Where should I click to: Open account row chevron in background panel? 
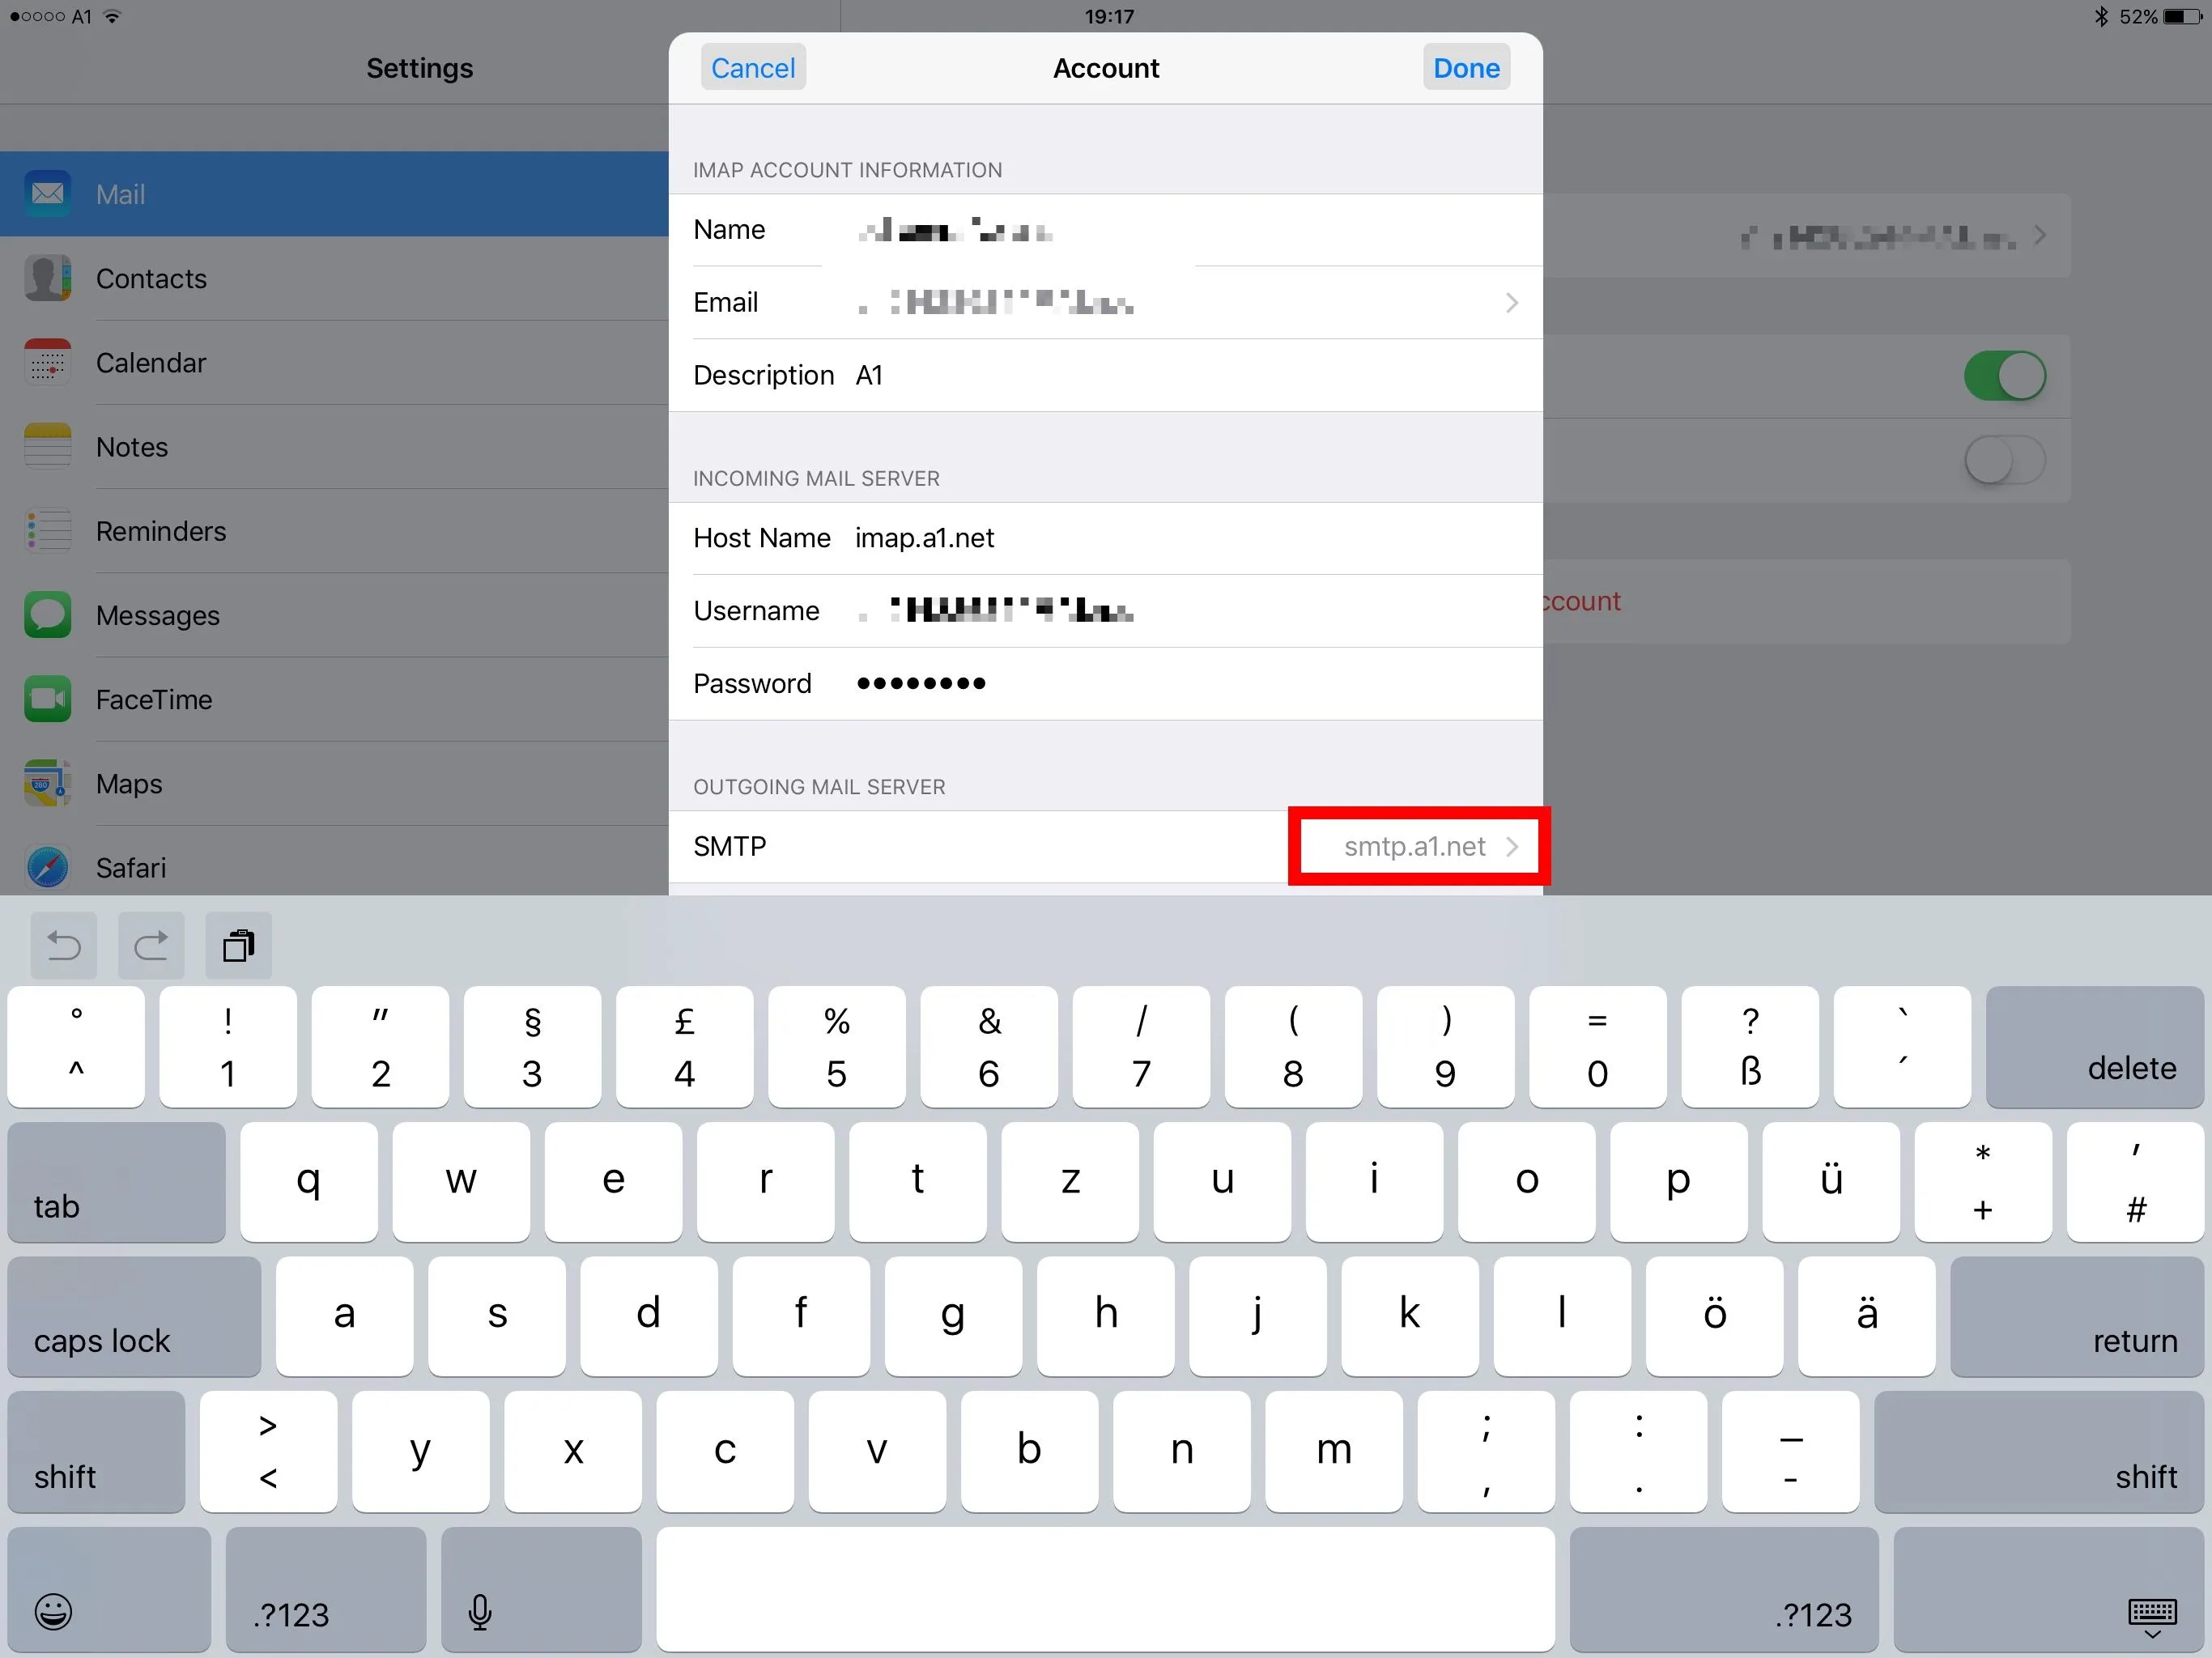[2038, 236]
